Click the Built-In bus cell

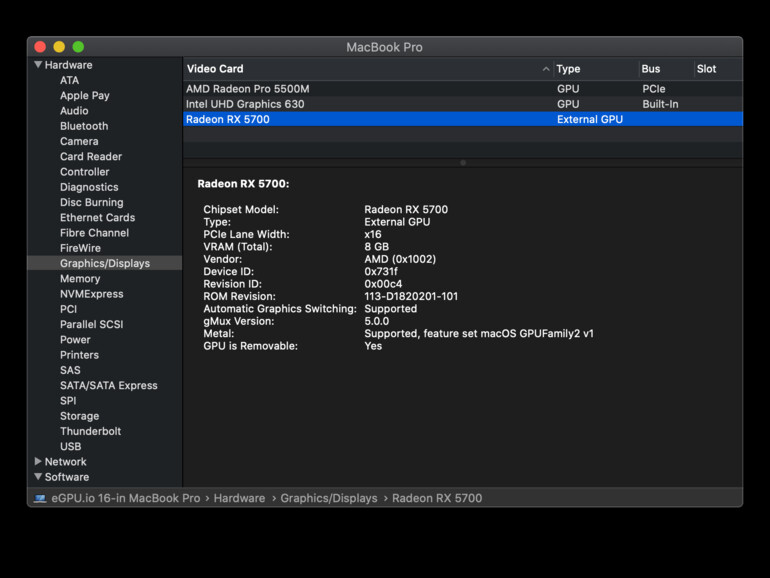(x=660, y=104)
